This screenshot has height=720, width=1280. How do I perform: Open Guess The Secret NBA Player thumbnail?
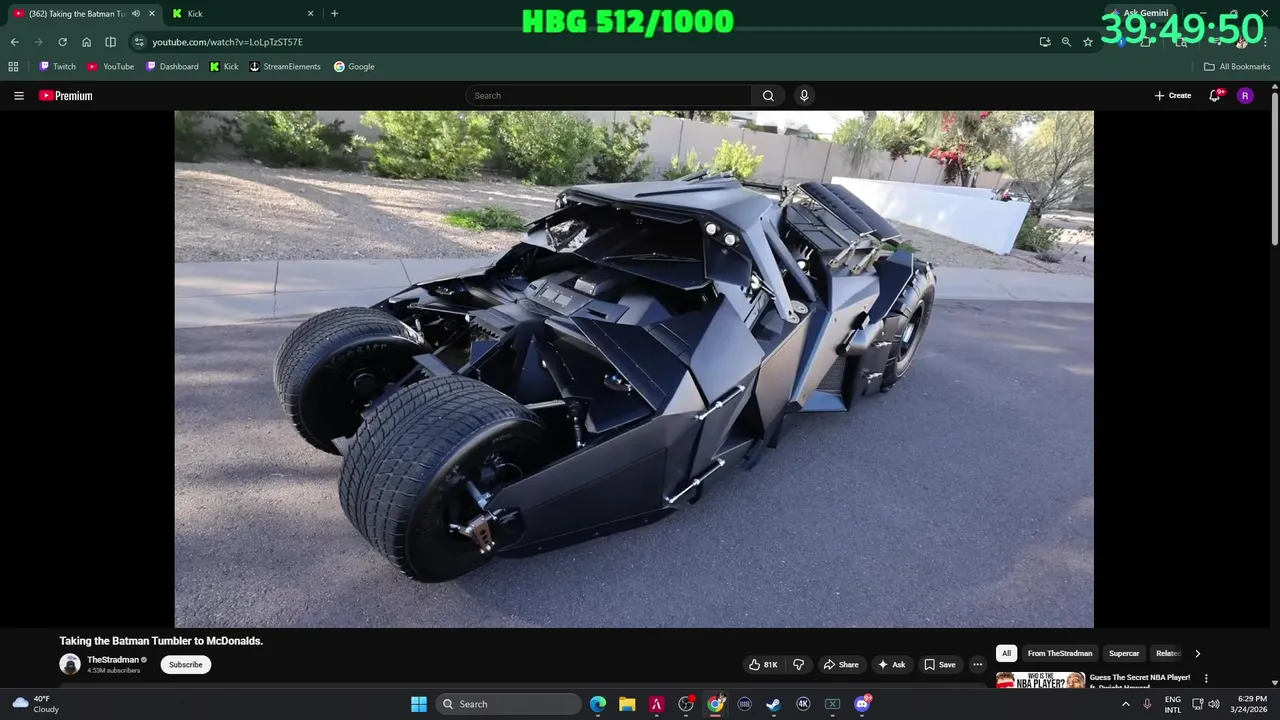pos(1040,681)
